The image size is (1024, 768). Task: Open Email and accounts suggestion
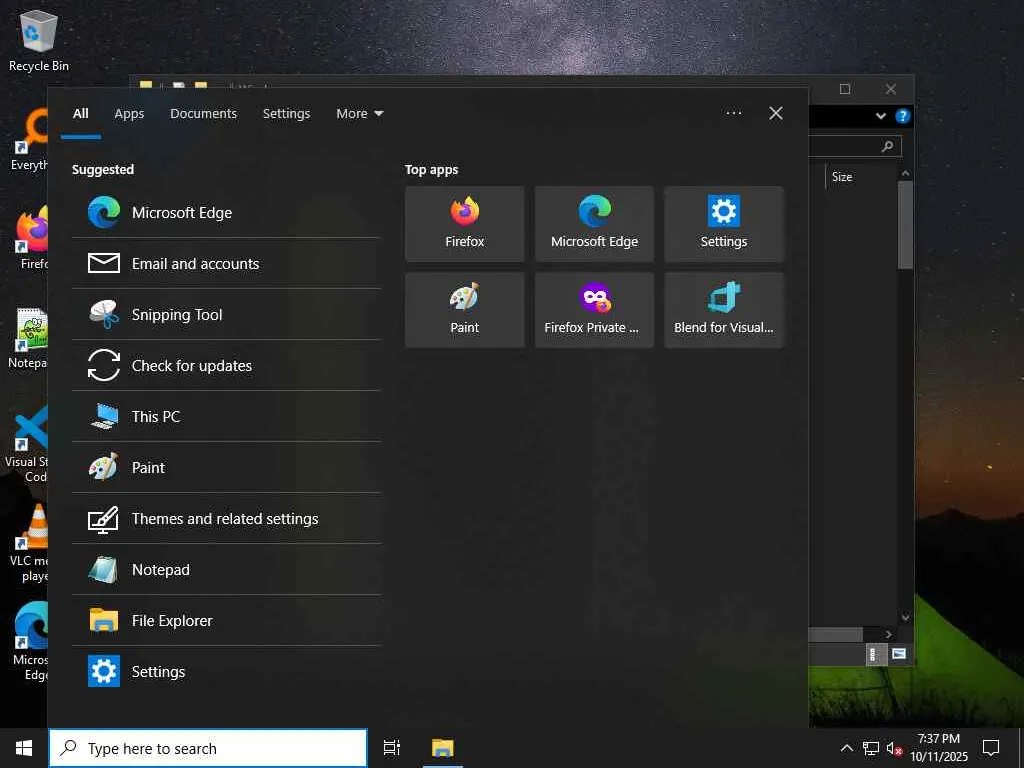226,264
